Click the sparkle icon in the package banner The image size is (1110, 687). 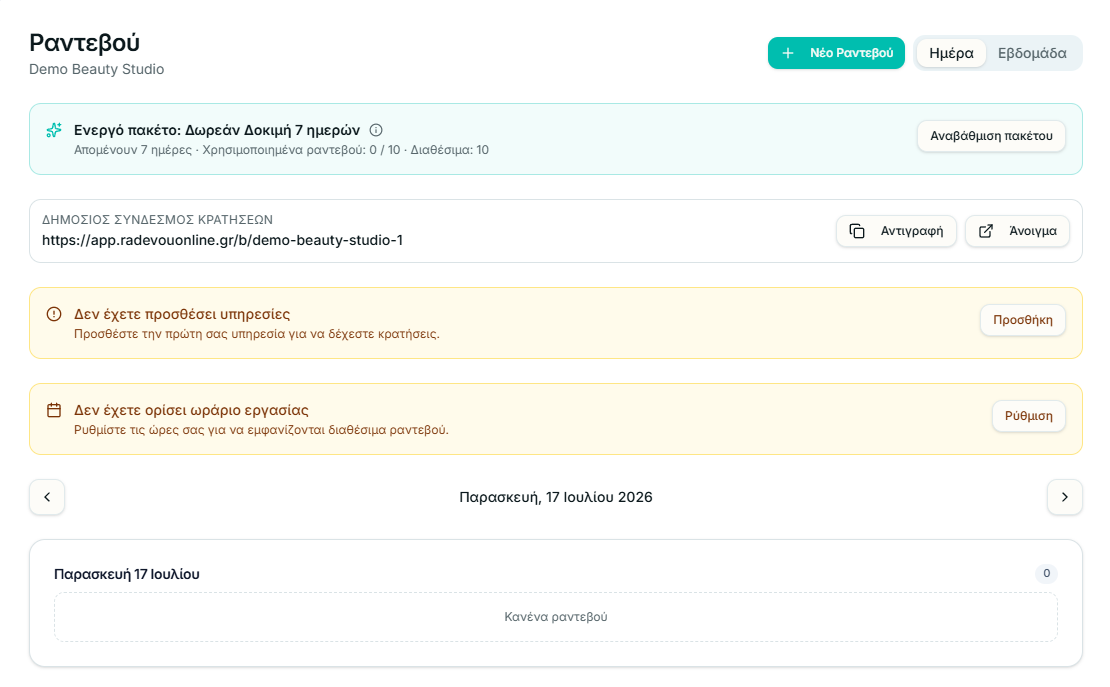tap(54, 130)
